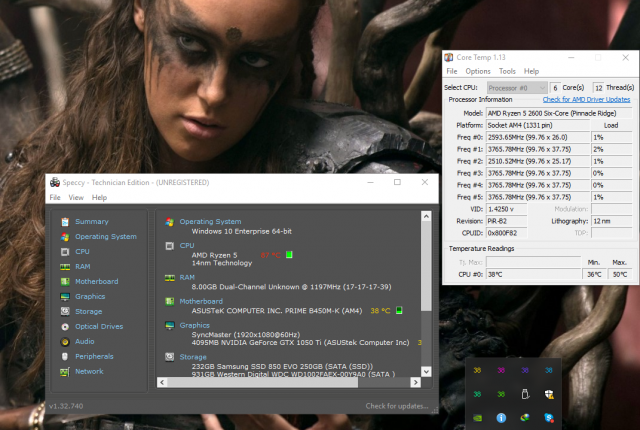
Task: Click the Peripherals sidebar item
Action: 94,356
